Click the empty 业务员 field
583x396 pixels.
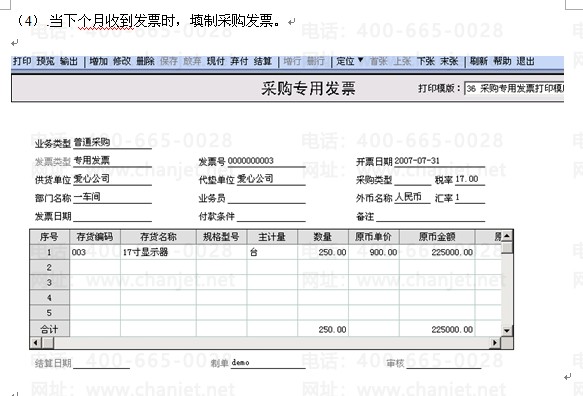click(x=266, y=198)
